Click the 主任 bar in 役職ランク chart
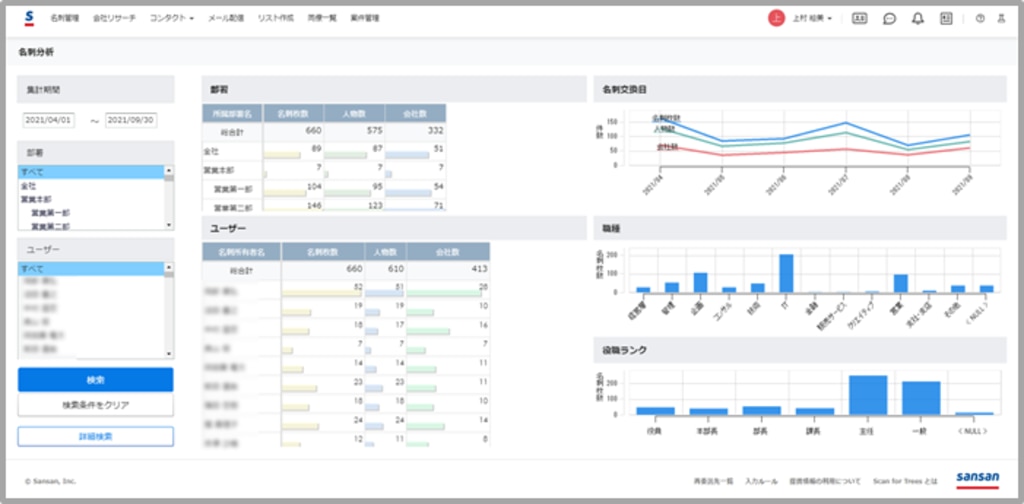This screenshot has height=504, width=1024. (x=868, y=395)
